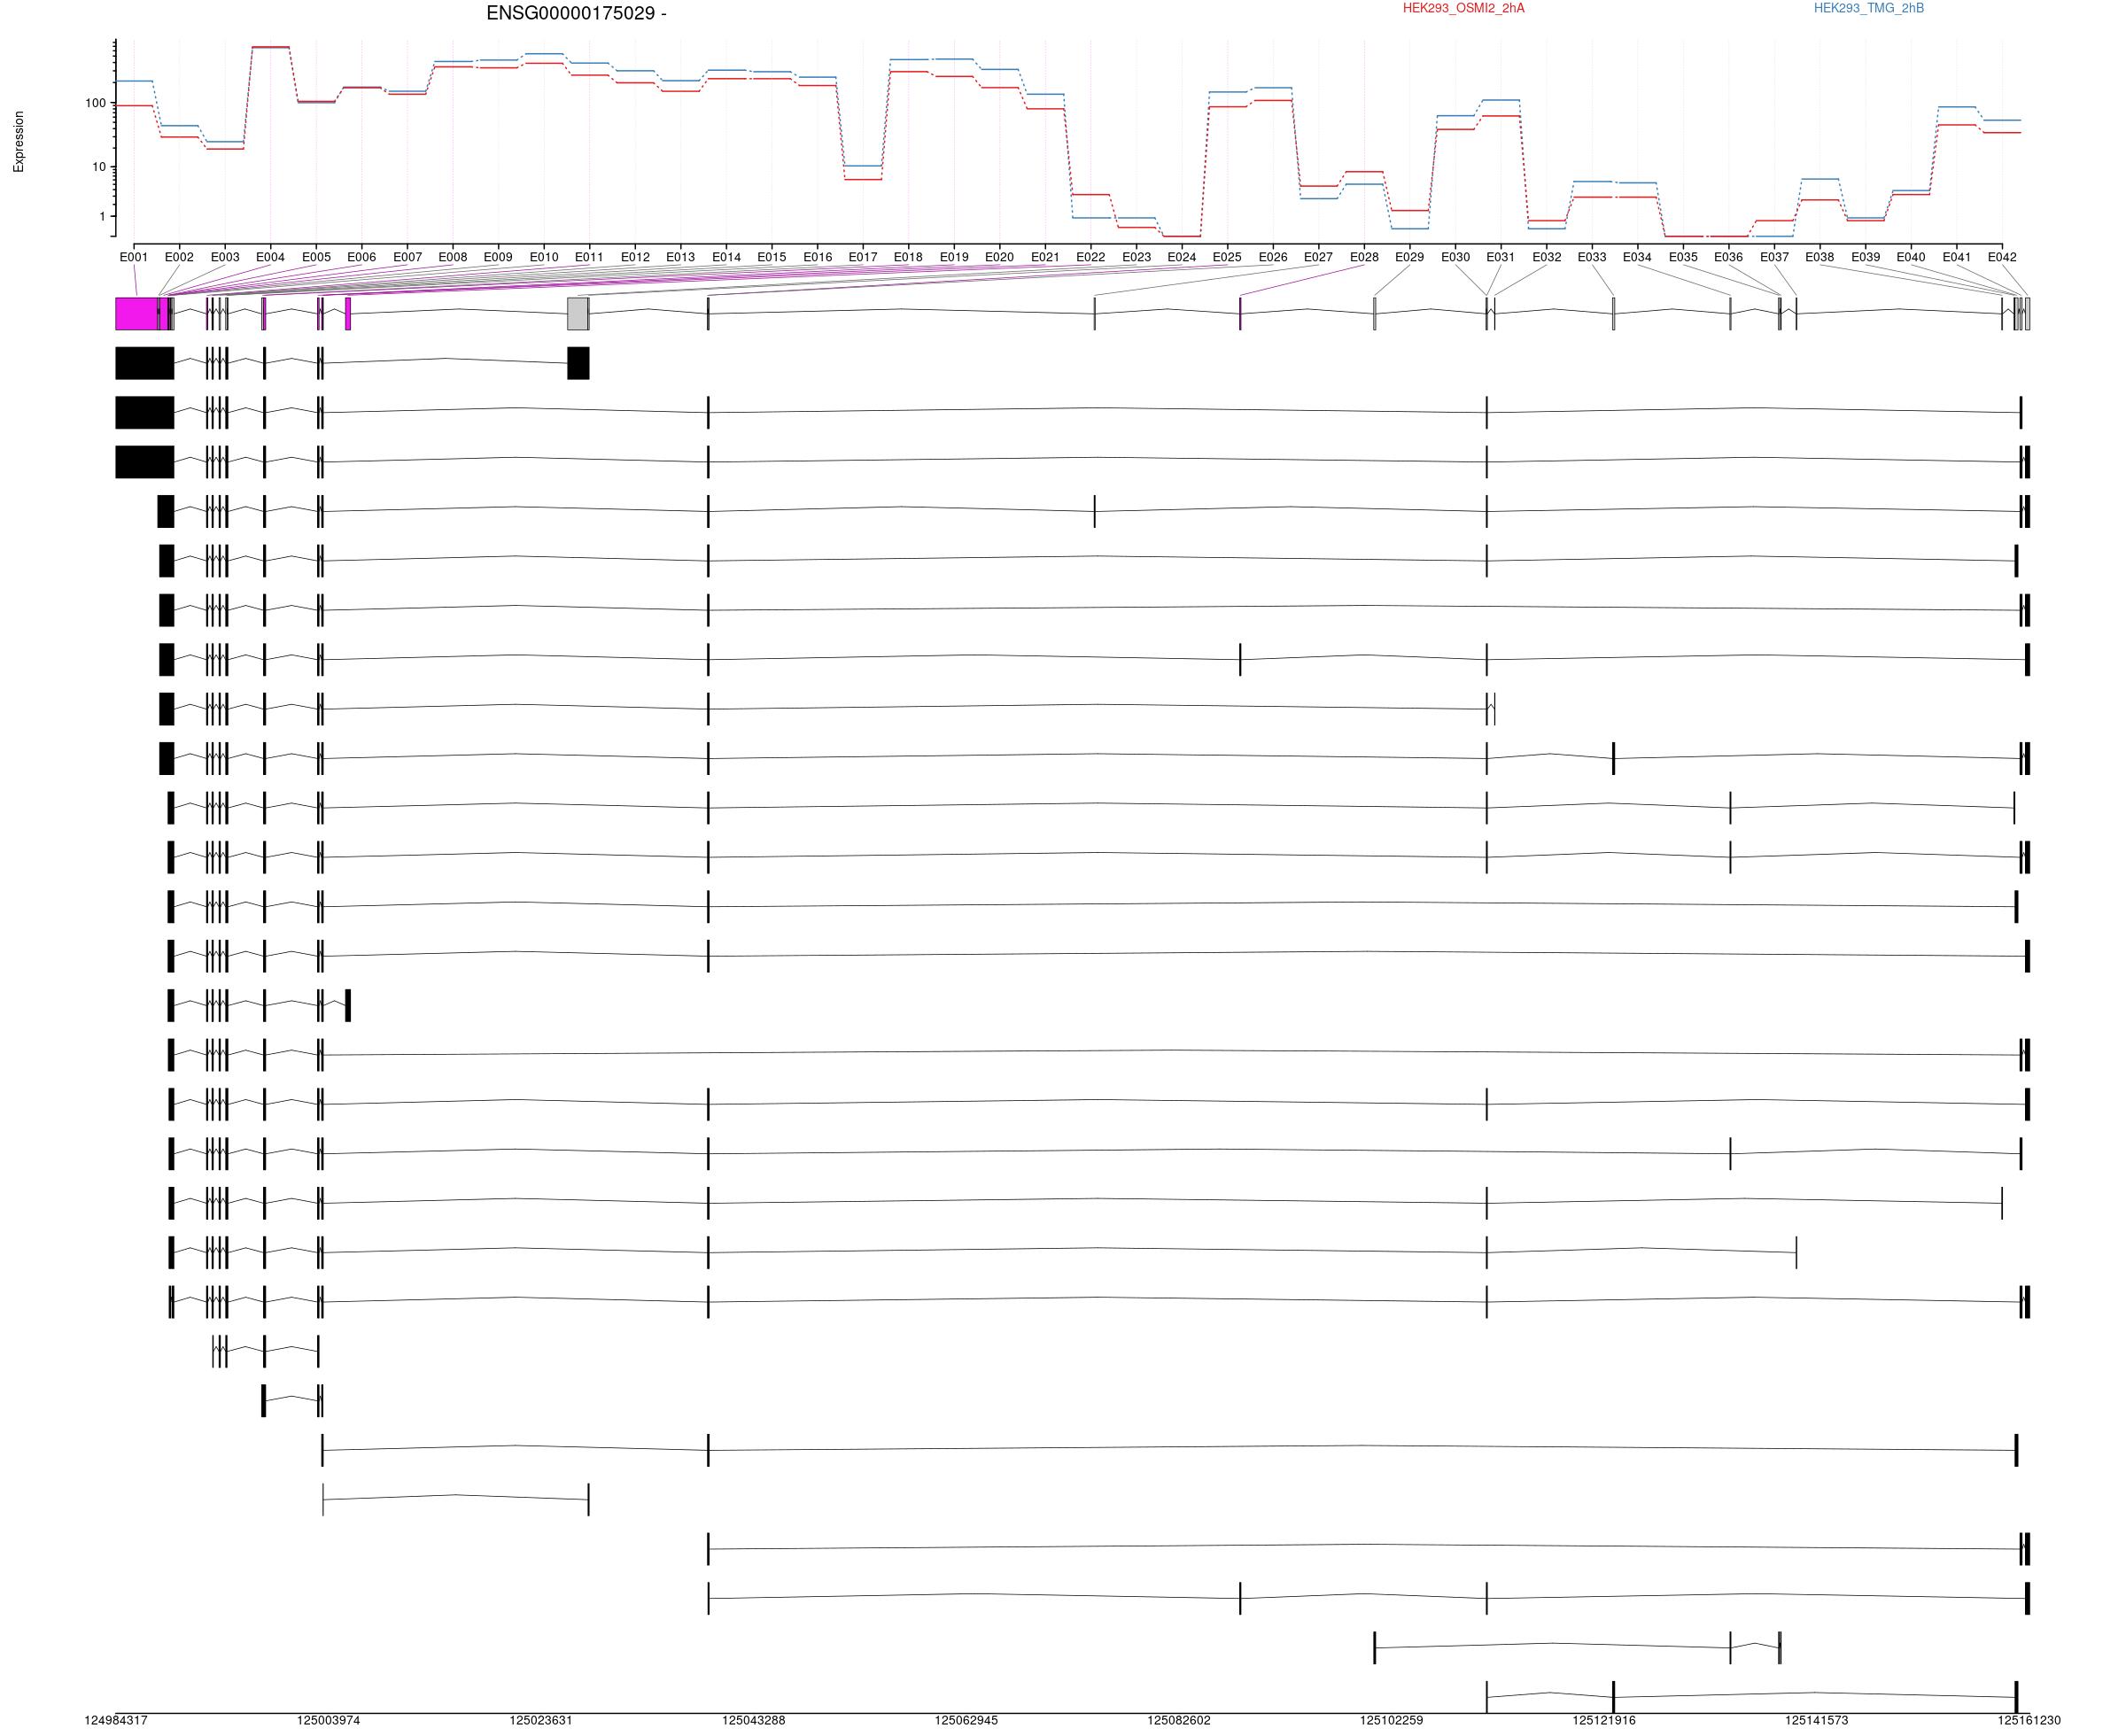This screenshot has height=1736, width=2126.
Task: Pick genomic coordinate 125082602
Action: (1179, 1721)
